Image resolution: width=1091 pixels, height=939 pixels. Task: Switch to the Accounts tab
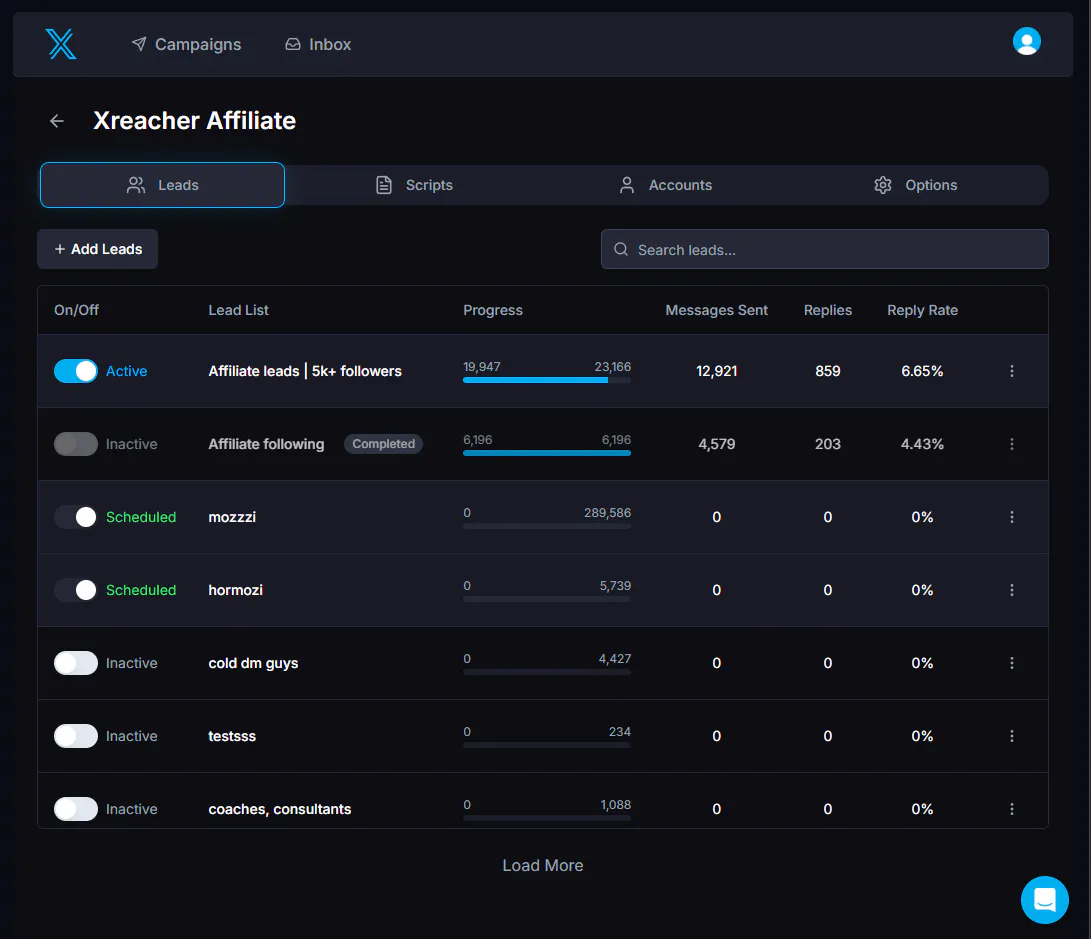(665, 185)
